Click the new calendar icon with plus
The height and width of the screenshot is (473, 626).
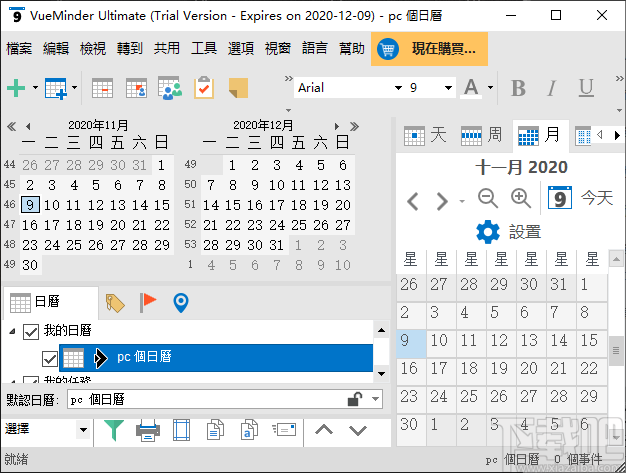56,88
